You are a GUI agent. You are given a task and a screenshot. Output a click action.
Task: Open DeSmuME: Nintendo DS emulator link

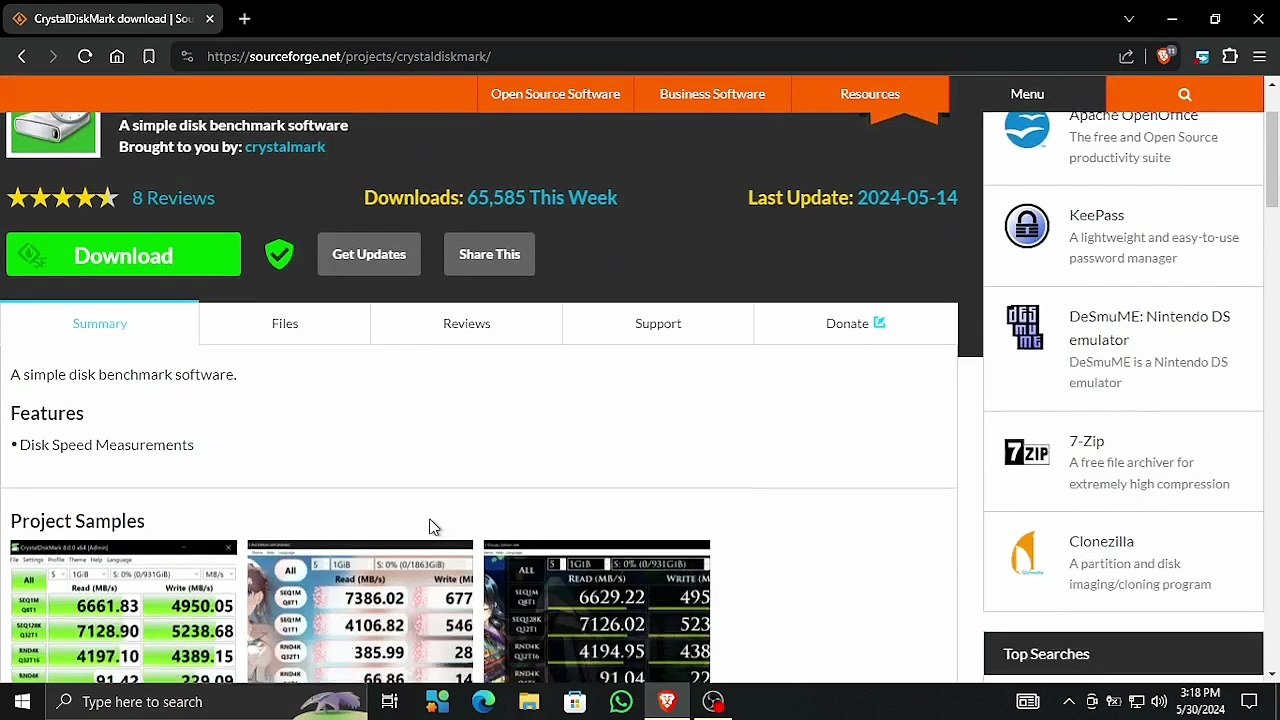(1150, 328)
